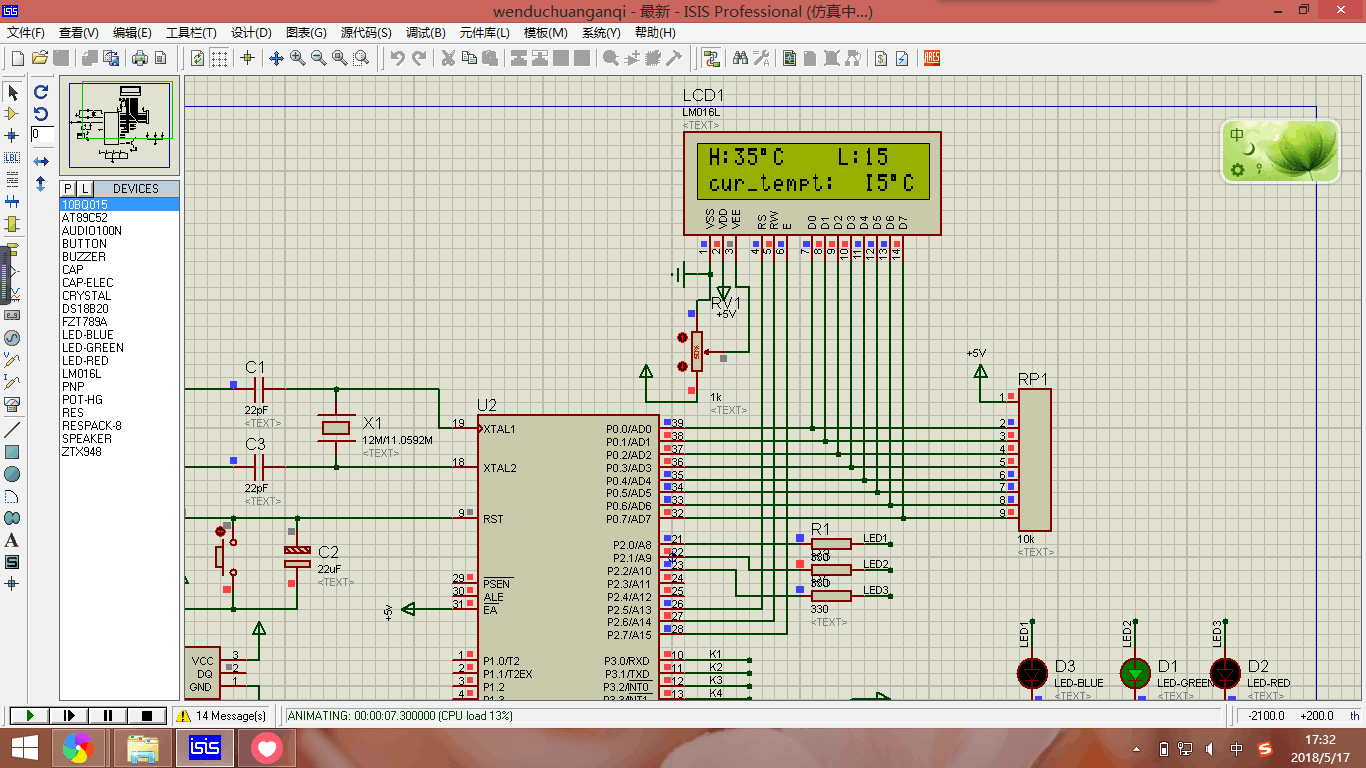The height and width of the screenshot is (768, 1366).
Task: Flip vertically with the Y-mirror arrow
Action: [41, 184]
